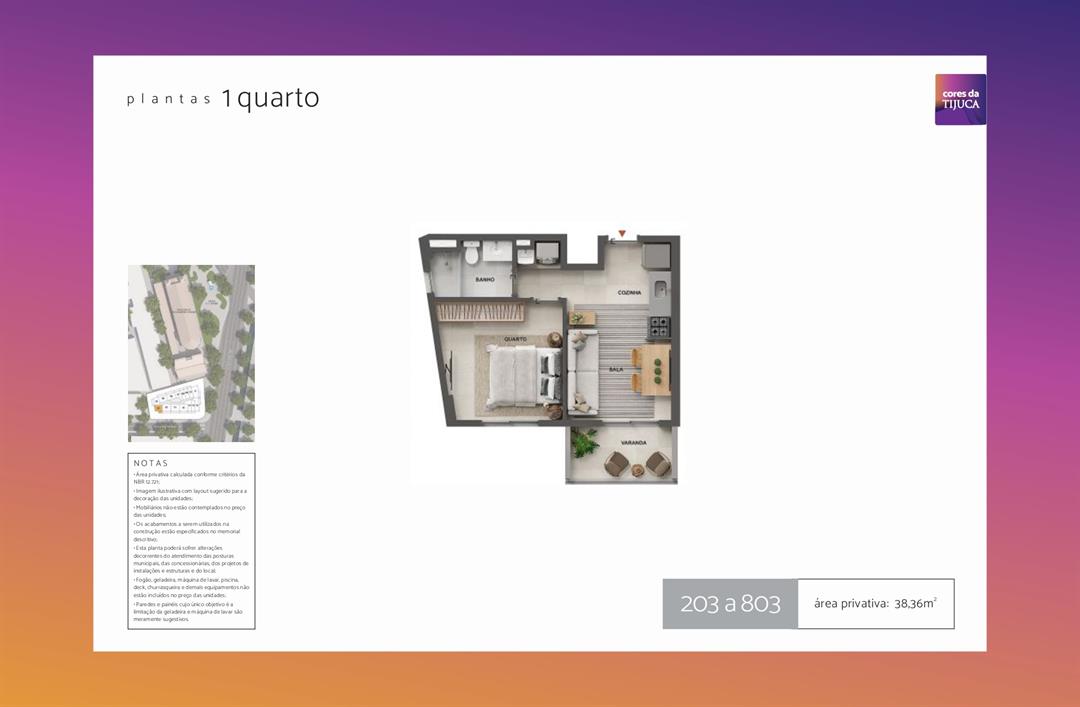Click the área privativa 38,36m² label
1080x707 pixels.
(875, 603)
